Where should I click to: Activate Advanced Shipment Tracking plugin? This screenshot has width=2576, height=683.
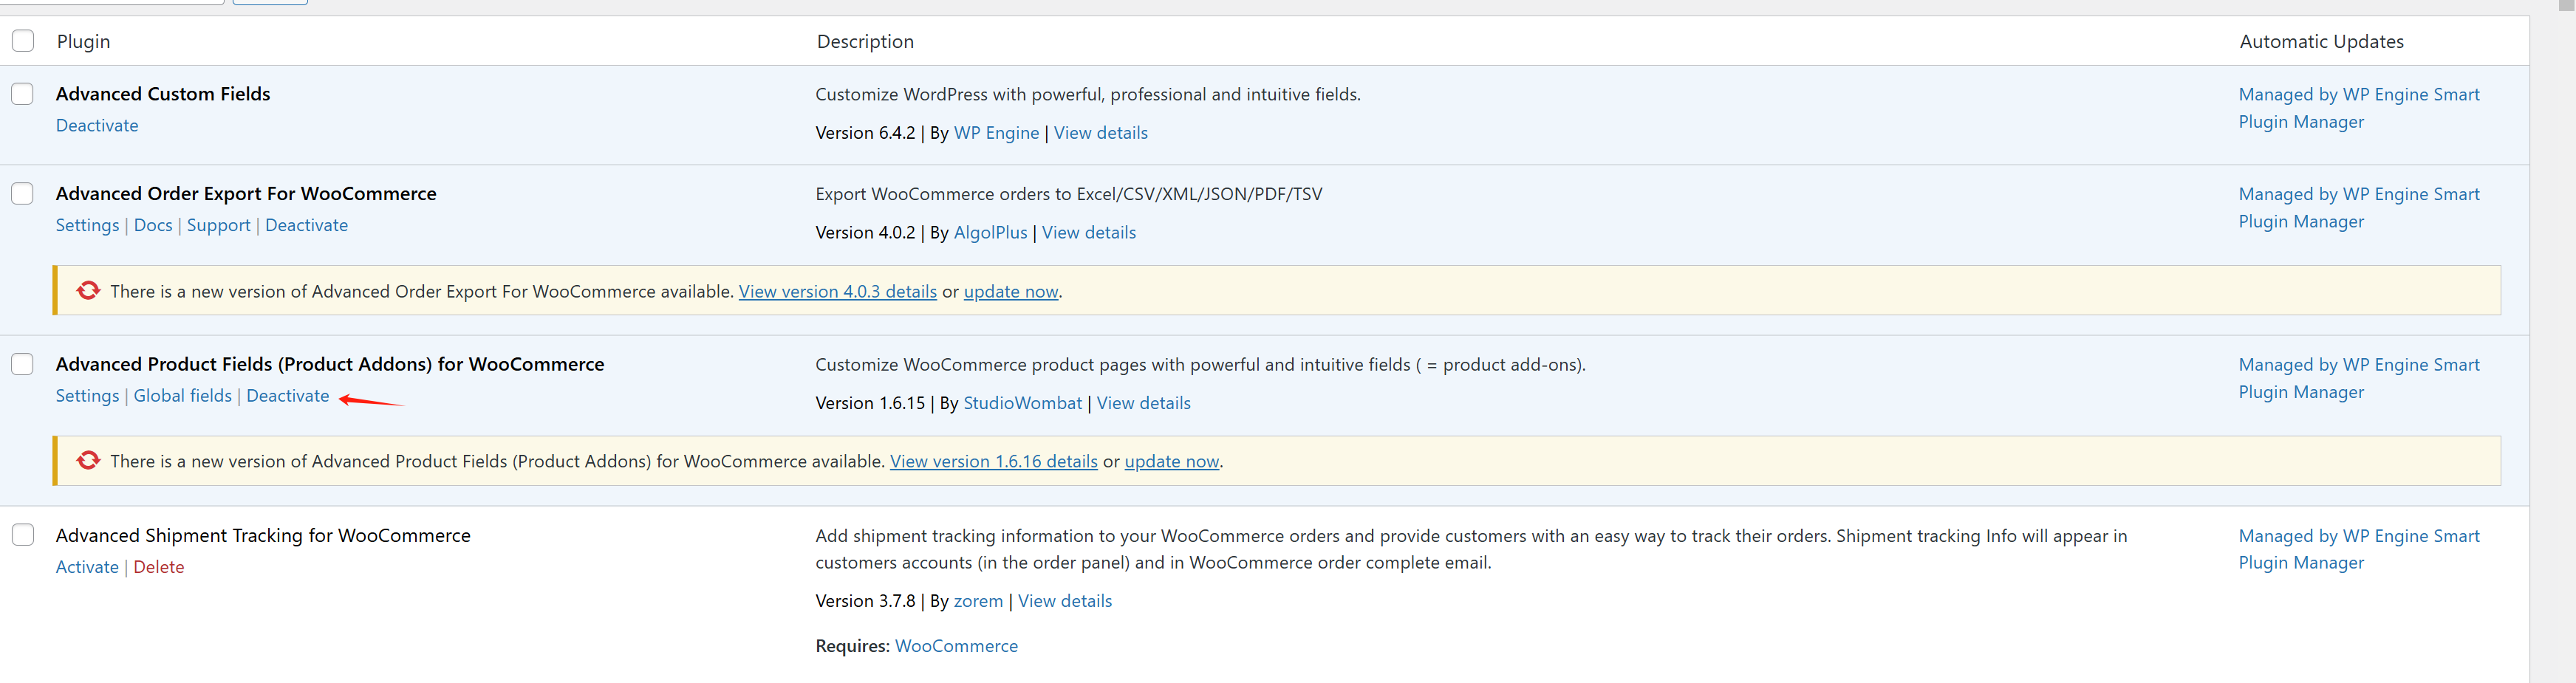(87, 567)
